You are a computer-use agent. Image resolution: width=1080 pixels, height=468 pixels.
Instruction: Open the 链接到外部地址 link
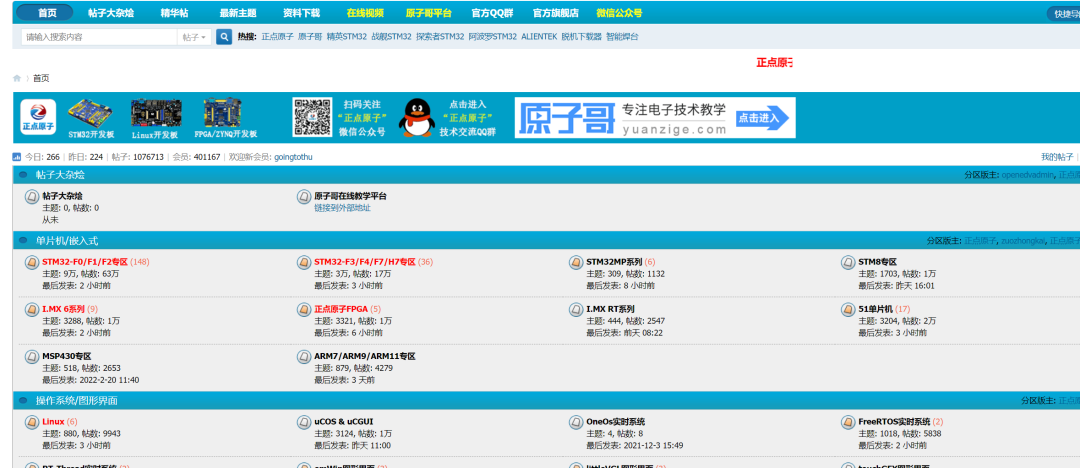click(x=342, y=207)
